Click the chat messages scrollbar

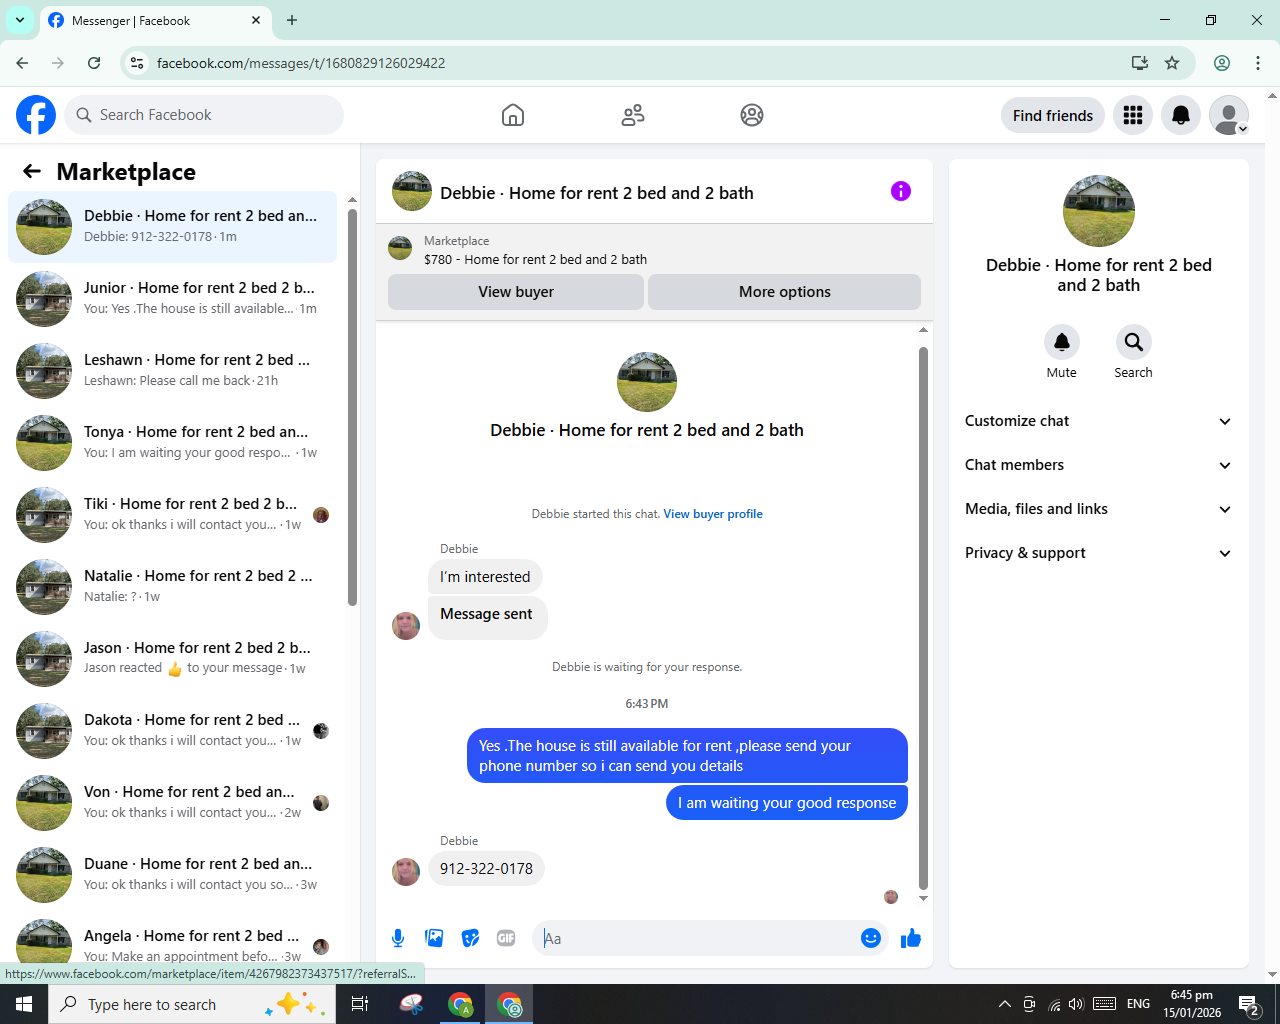[923, 618]
